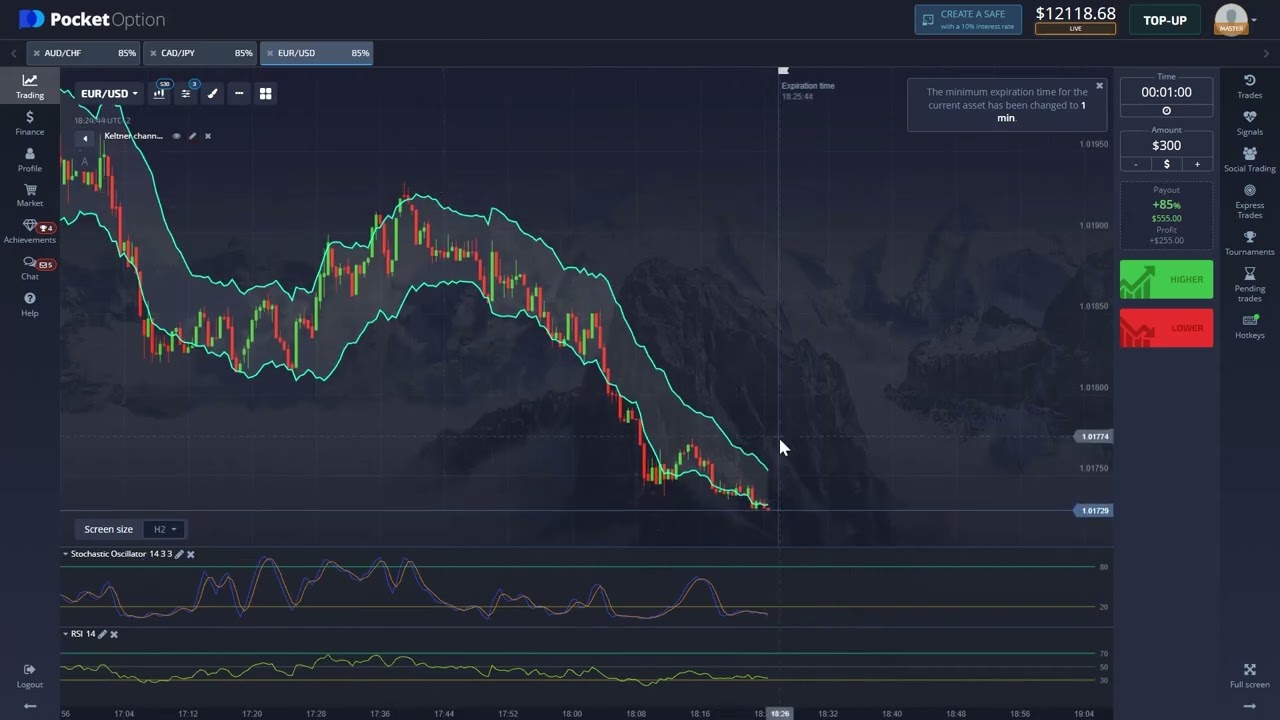Click Create a Safe button
The width and height of the screenshot is (1280, 720).
pos(968,20)
